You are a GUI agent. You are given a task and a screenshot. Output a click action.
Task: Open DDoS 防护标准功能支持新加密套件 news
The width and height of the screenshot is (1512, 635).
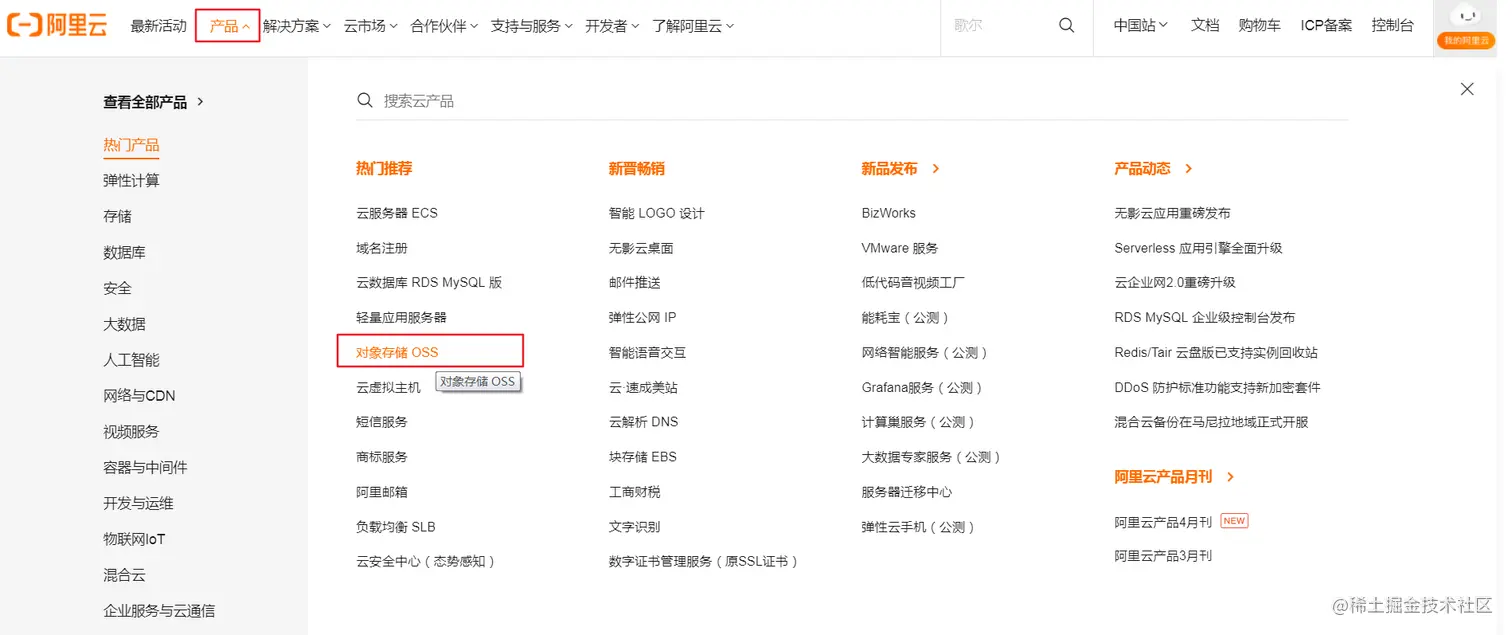point(1218,387)
